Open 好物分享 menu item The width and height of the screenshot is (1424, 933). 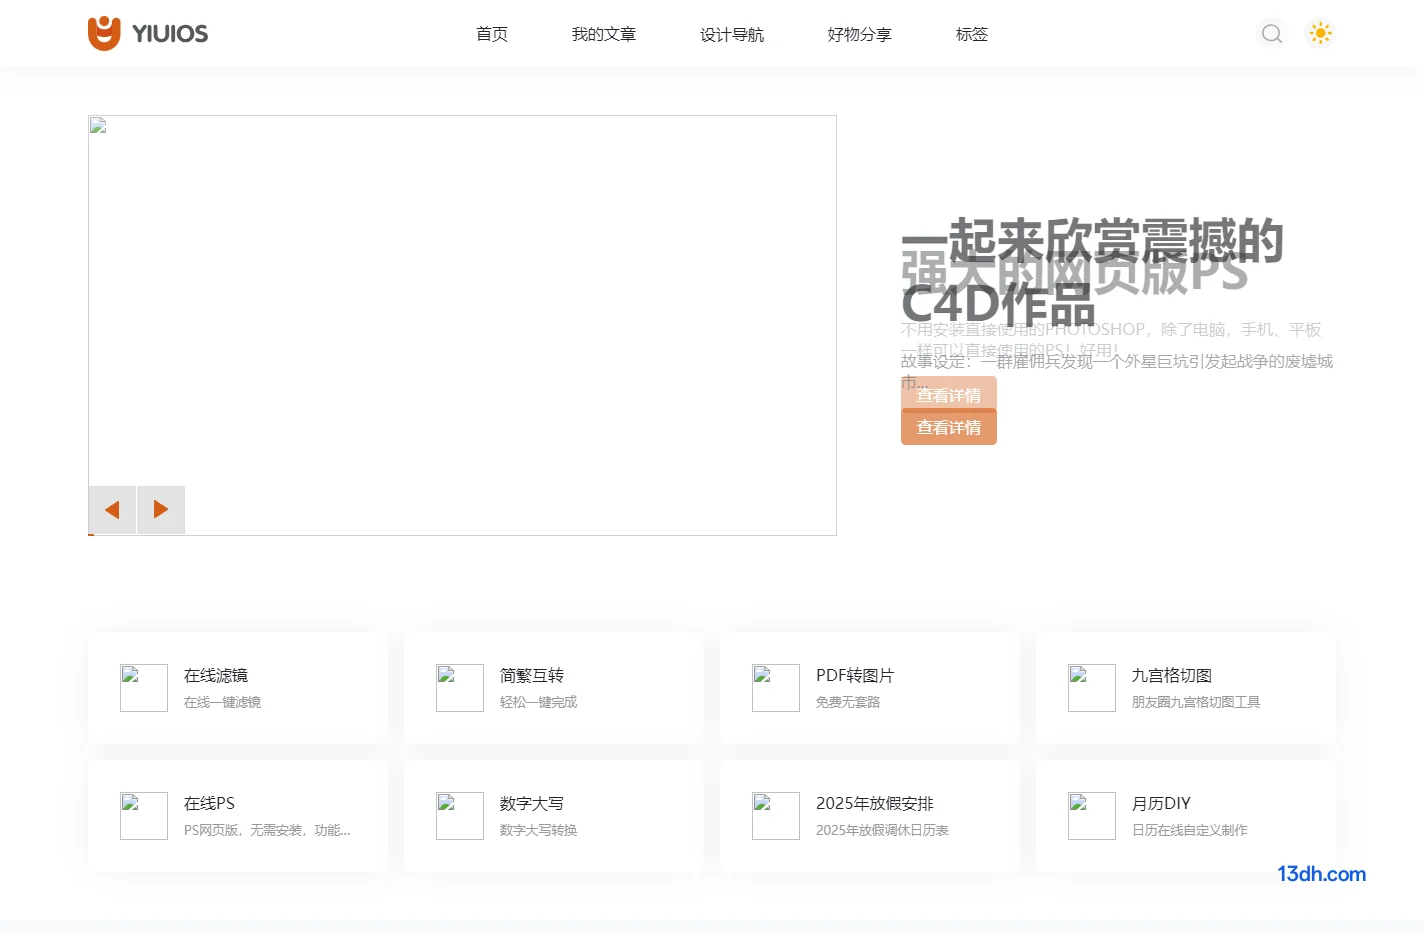coord(860,34)
